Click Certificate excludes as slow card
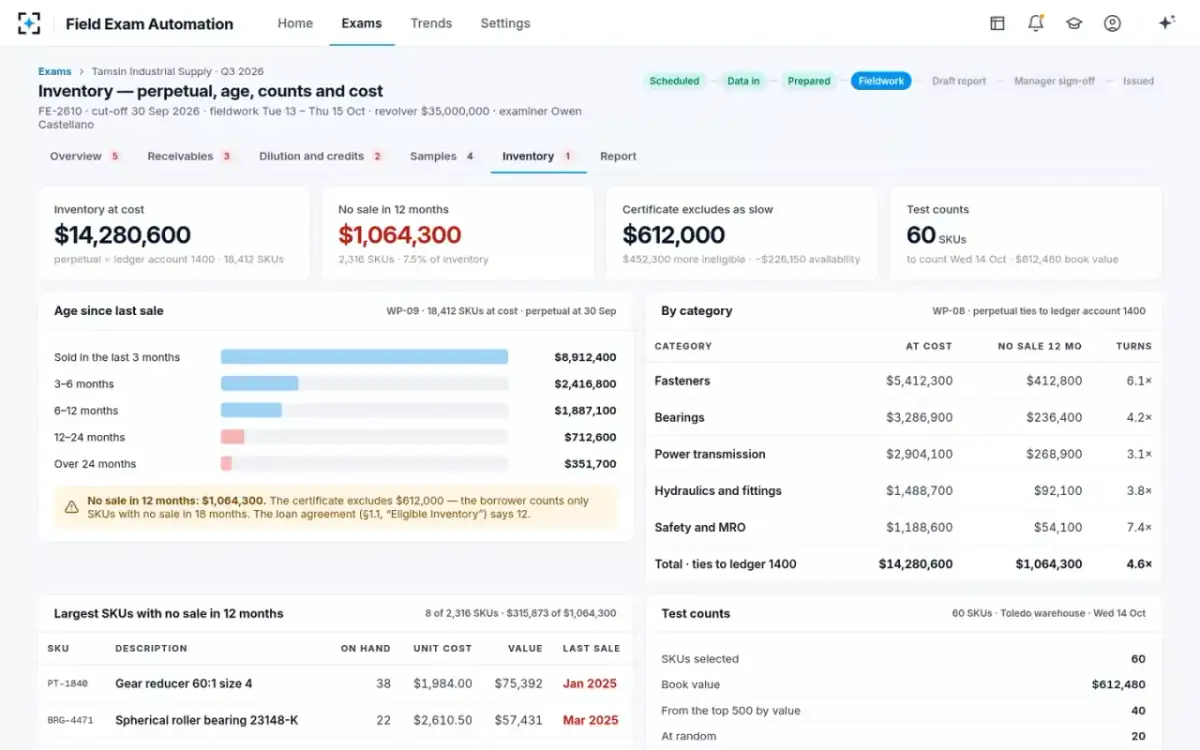The width and height of the screenshot is (1200, 750). (x=742, y=233)
